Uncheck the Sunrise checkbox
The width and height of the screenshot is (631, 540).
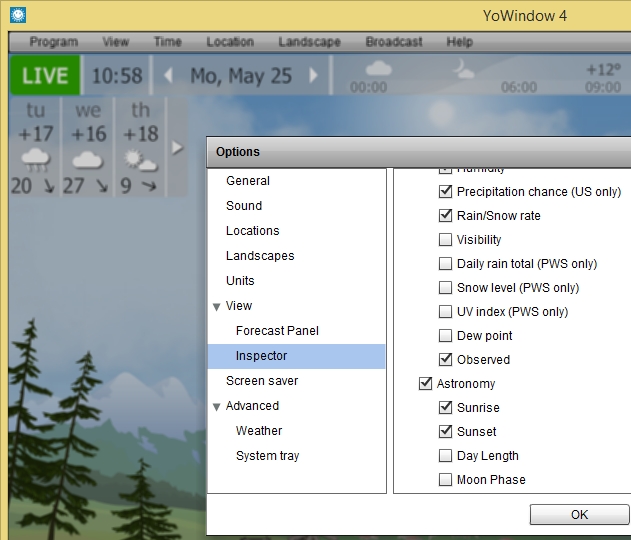click(446, 408)
